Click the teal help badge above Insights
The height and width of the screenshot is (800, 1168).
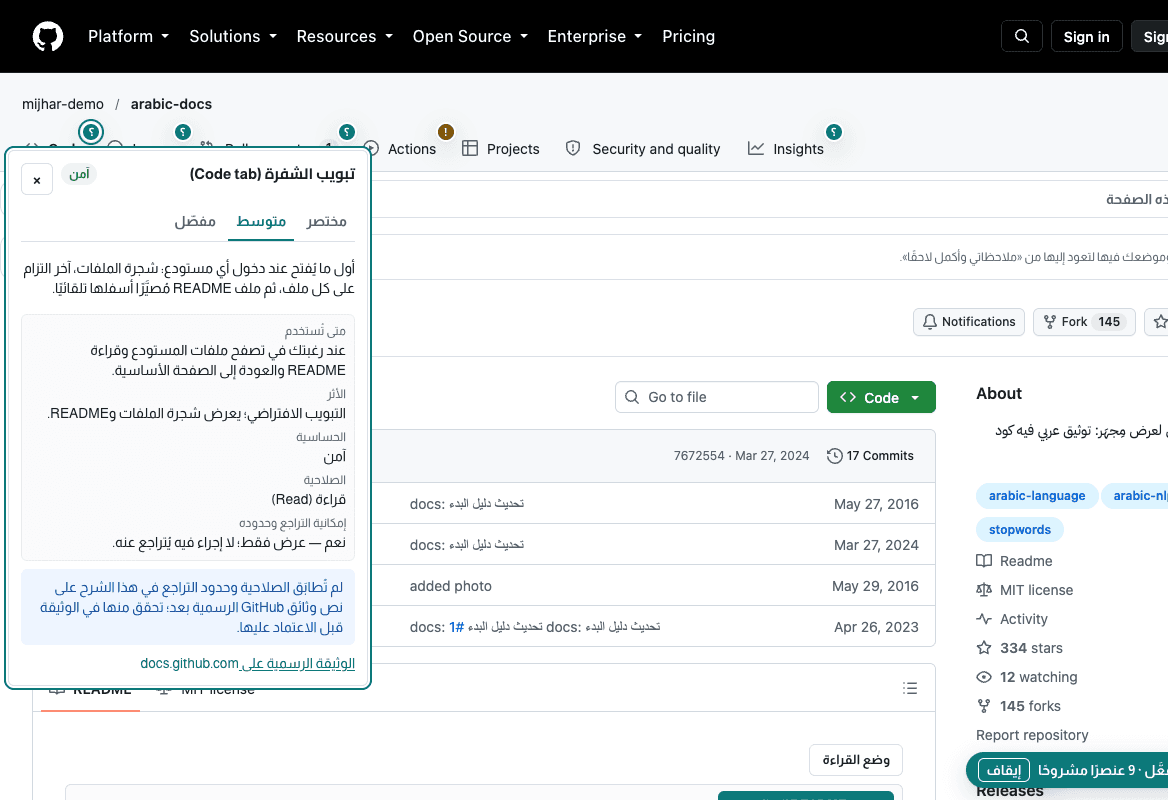click(834, 132)
